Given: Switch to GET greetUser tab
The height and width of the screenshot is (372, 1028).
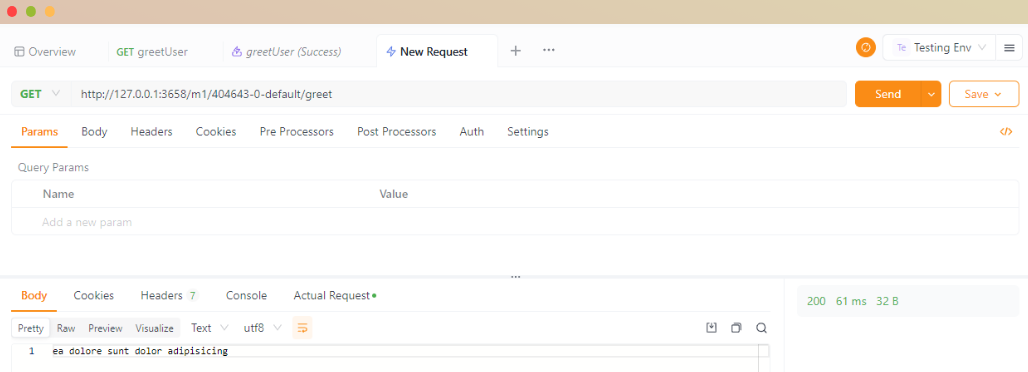Looking at the screenshot, I should pos(152,52).
